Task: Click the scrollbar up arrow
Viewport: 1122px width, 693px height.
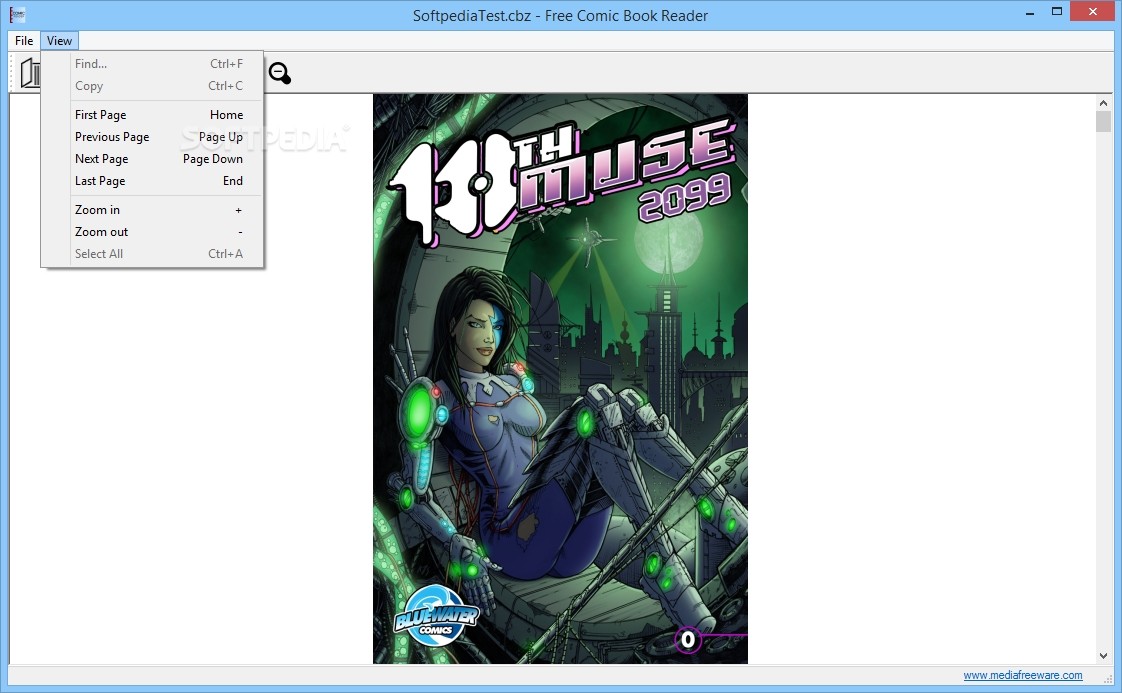Action: pyautogui.click(x=1103, y=103)
